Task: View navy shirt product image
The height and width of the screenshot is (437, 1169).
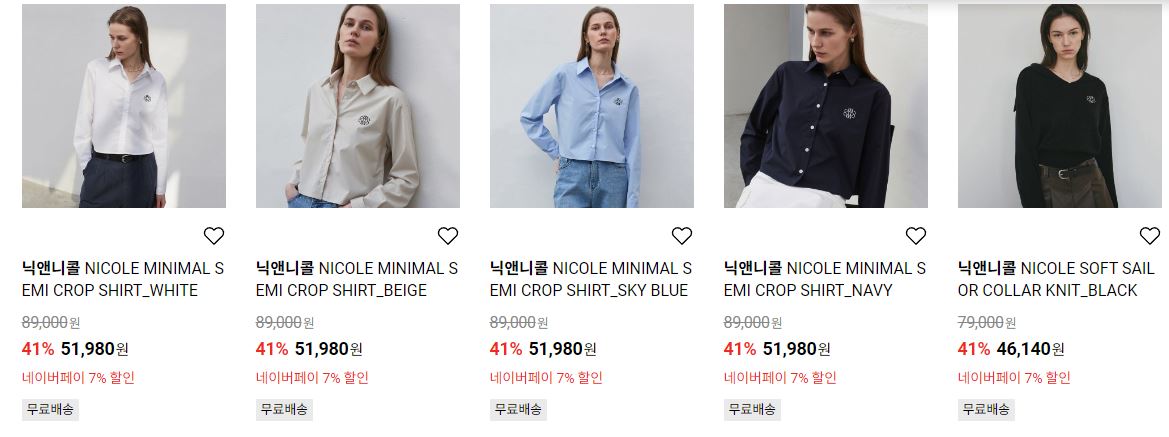Action: pyautogui.click(x=826, y=106)
